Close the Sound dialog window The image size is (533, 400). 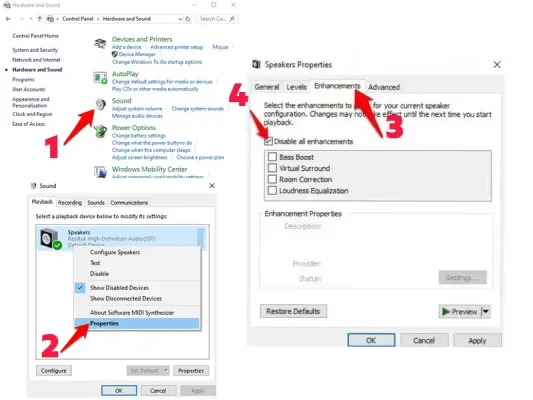[x=212, y=186]
